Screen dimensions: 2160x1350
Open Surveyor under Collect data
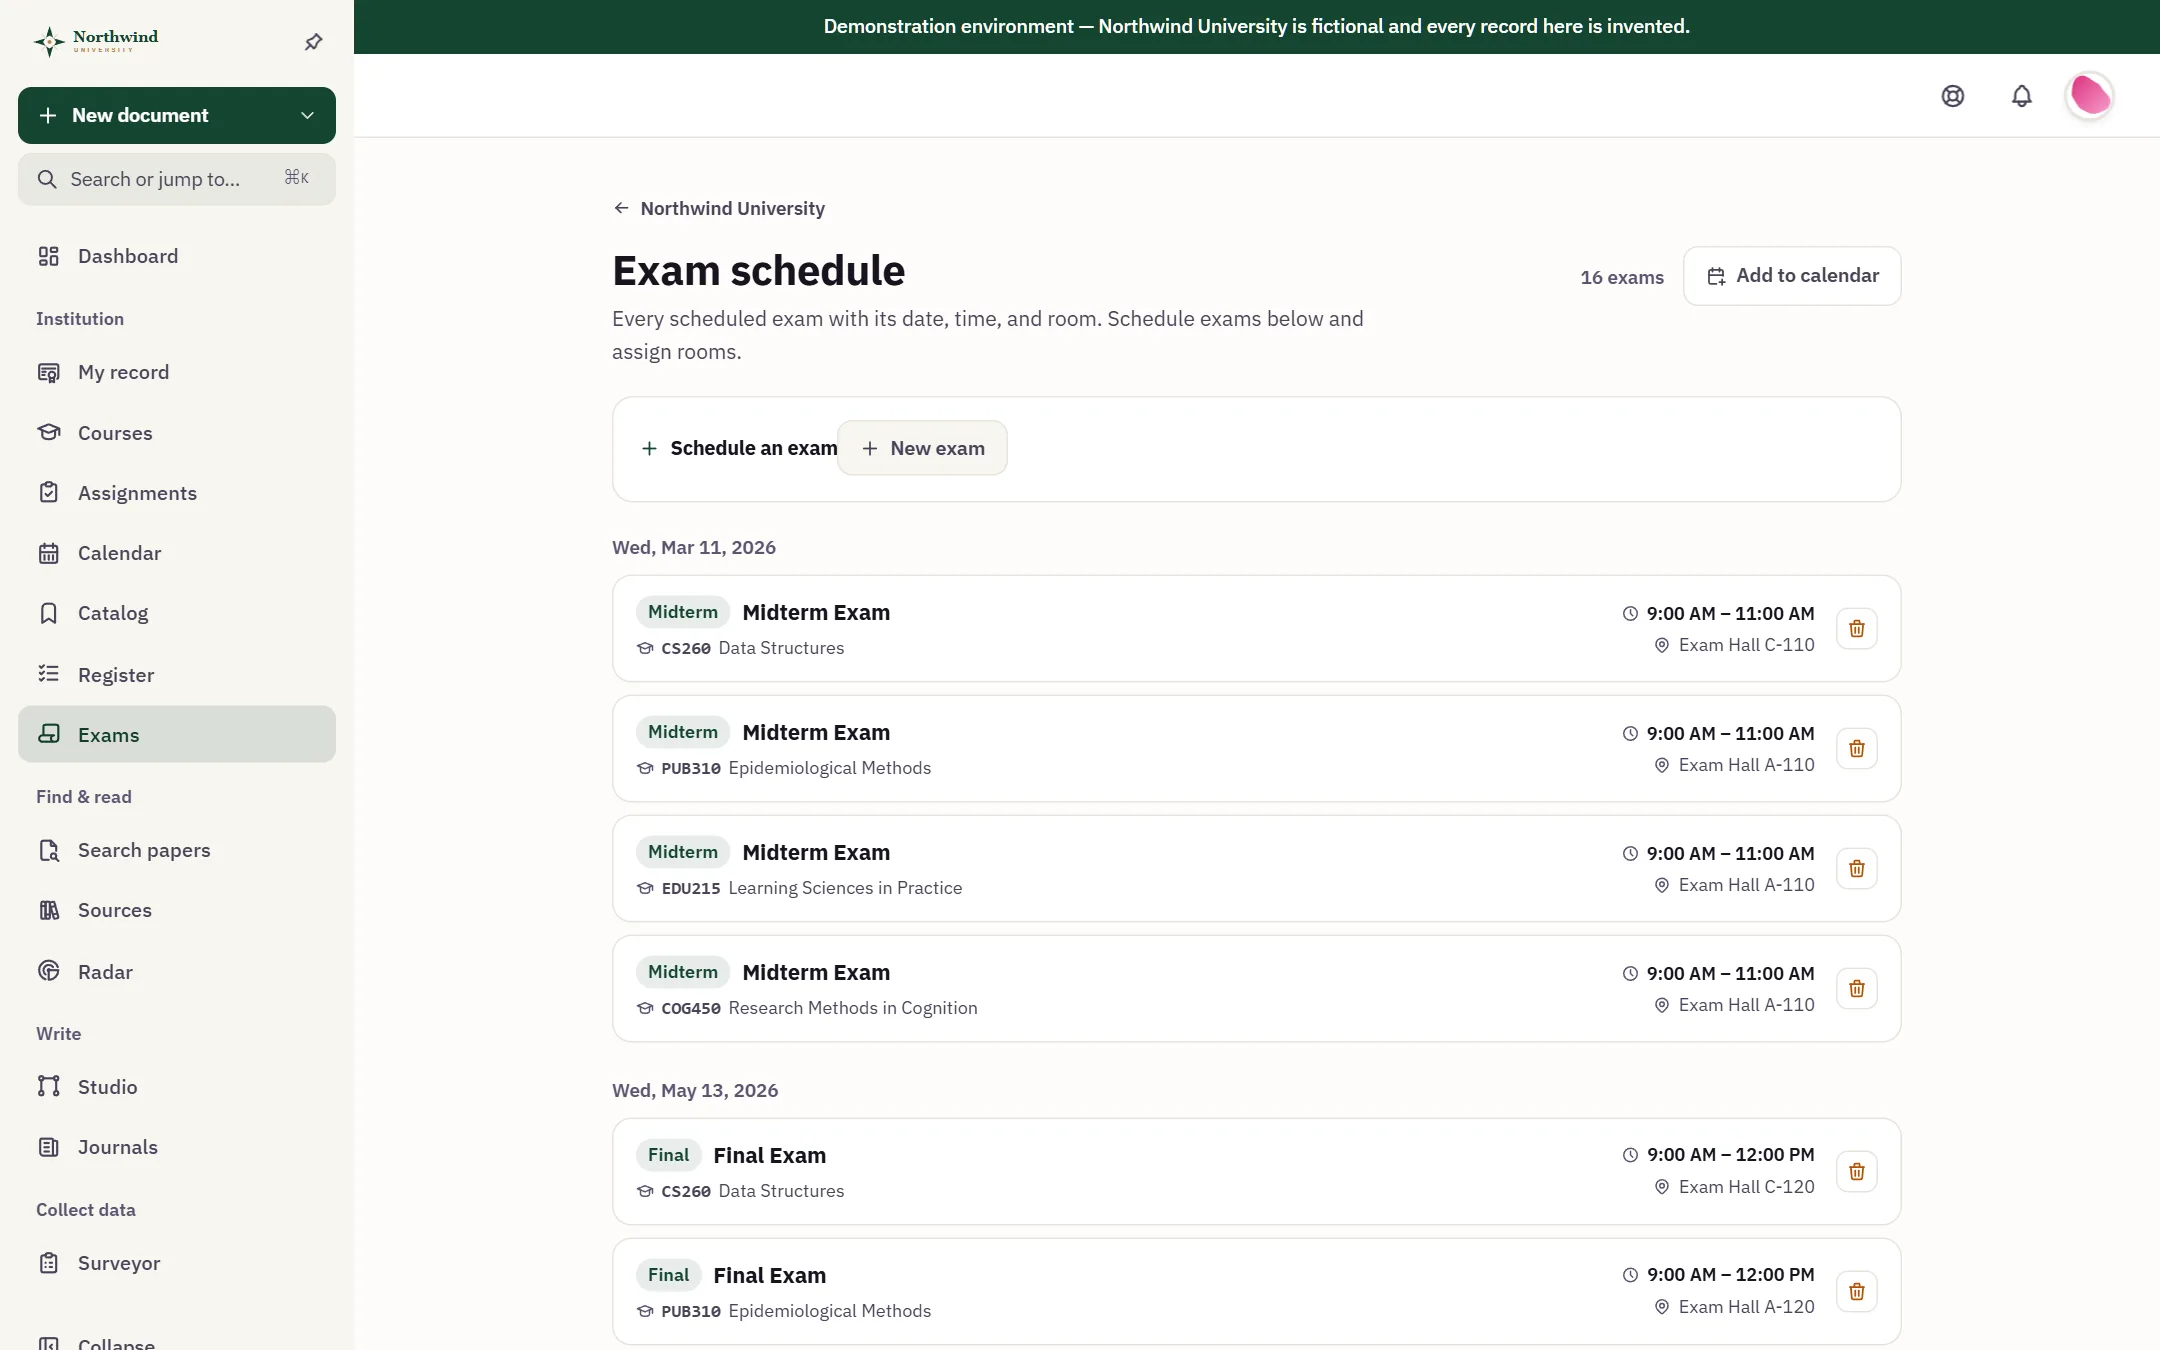click(x=177, y=1263)
